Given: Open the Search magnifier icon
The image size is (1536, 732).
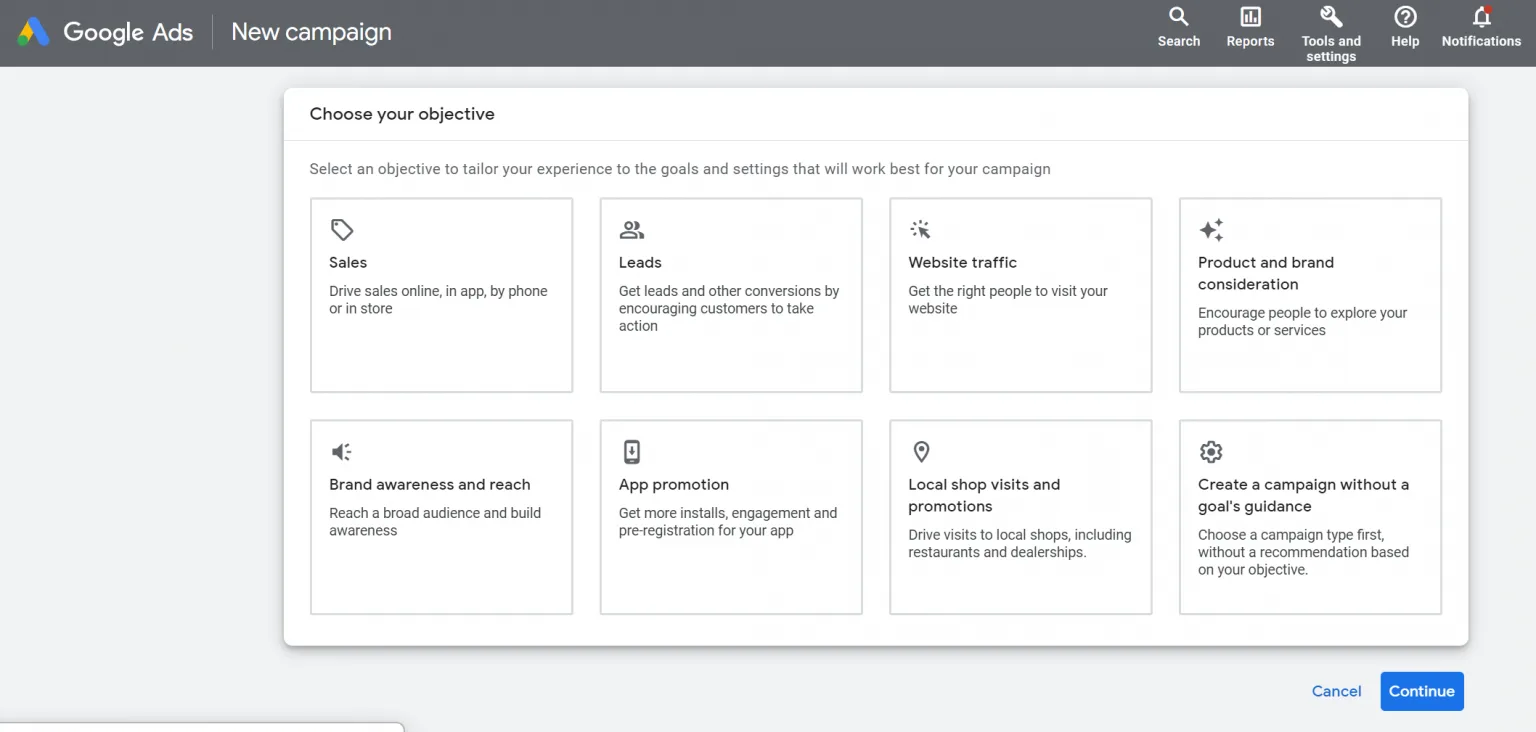Looking at the screenshot, I should (x=1179, y=17).
